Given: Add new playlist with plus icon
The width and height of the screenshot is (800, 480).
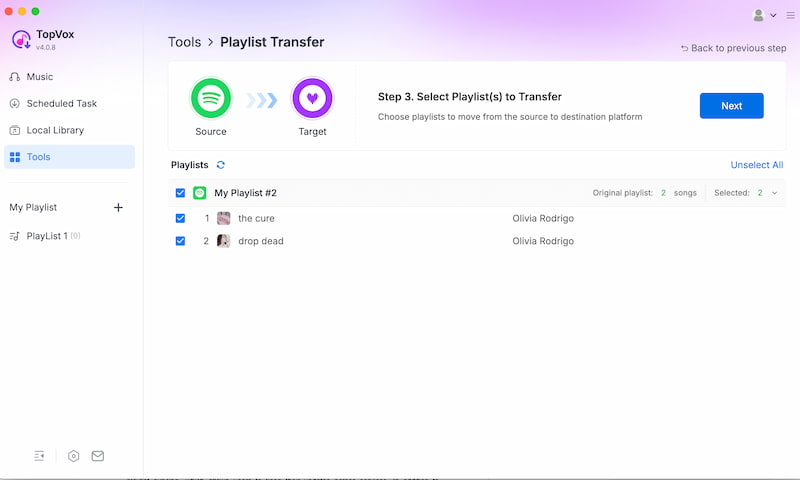Looking at the screenshot, I should tap(118, 208).
